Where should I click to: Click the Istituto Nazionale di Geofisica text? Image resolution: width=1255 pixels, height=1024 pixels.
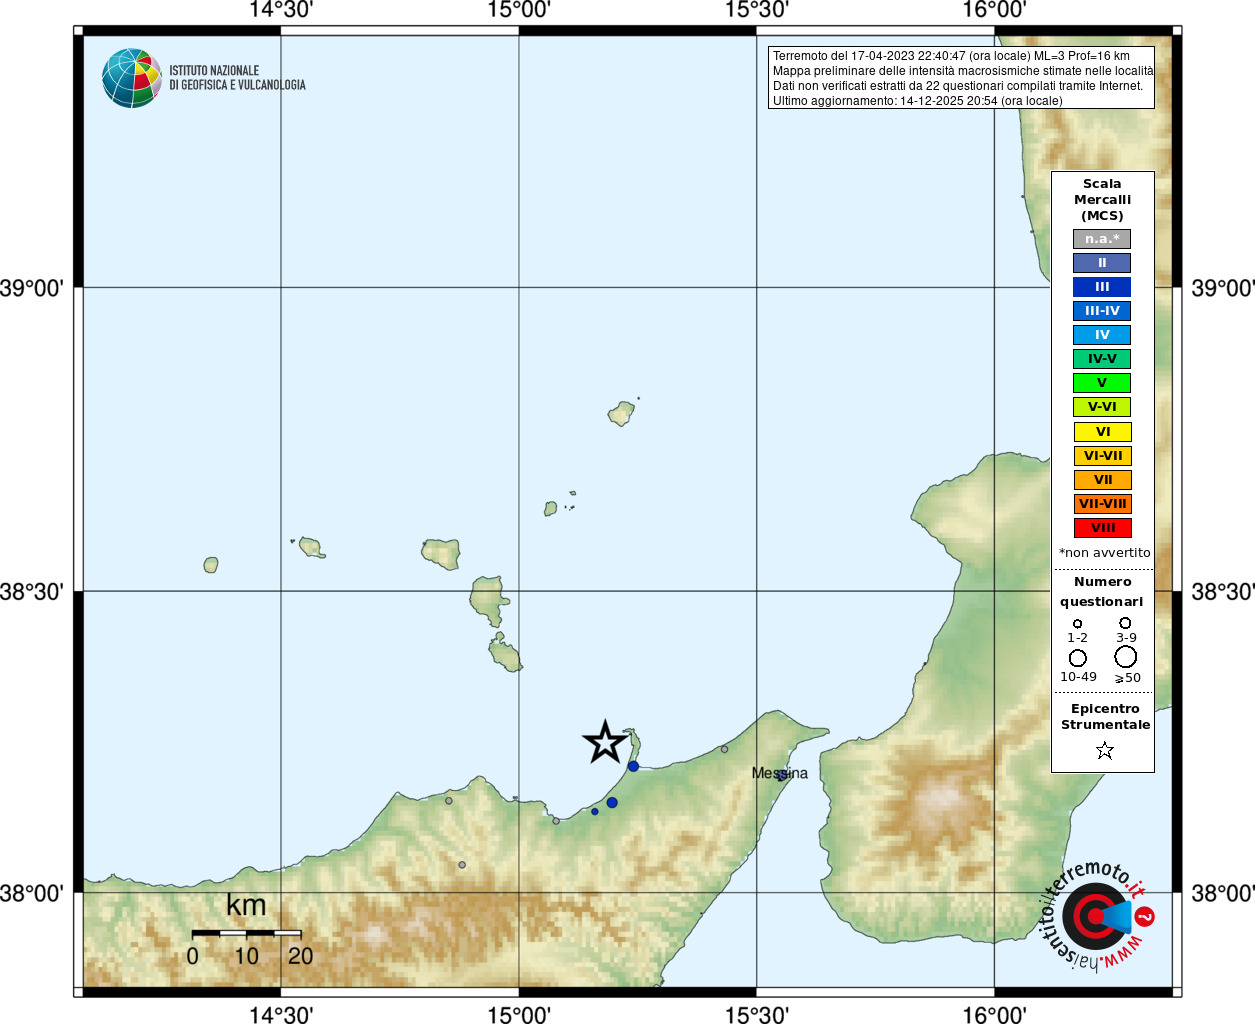[x=237, y=78]
